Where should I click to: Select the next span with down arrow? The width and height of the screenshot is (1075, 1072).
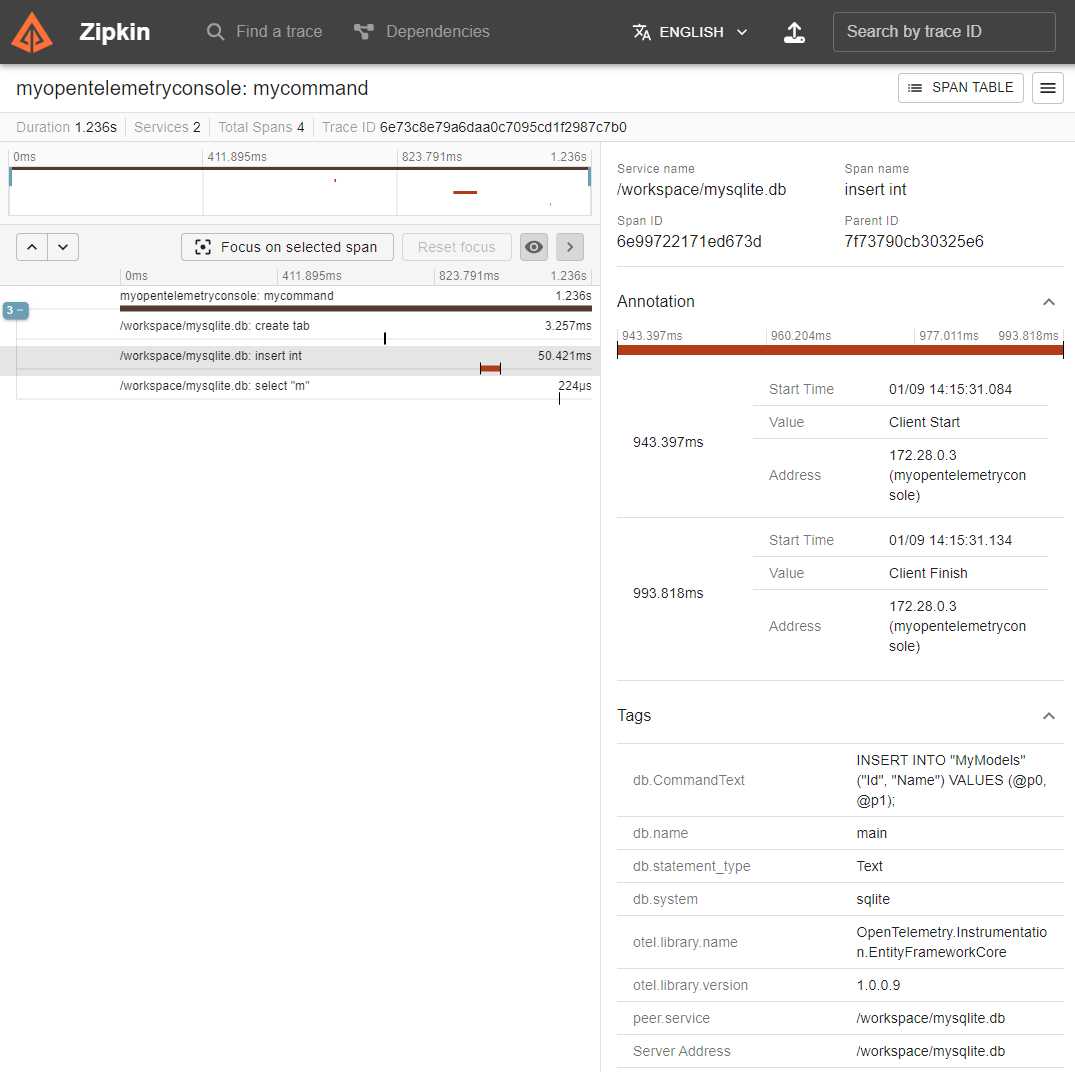coord(63,247)
